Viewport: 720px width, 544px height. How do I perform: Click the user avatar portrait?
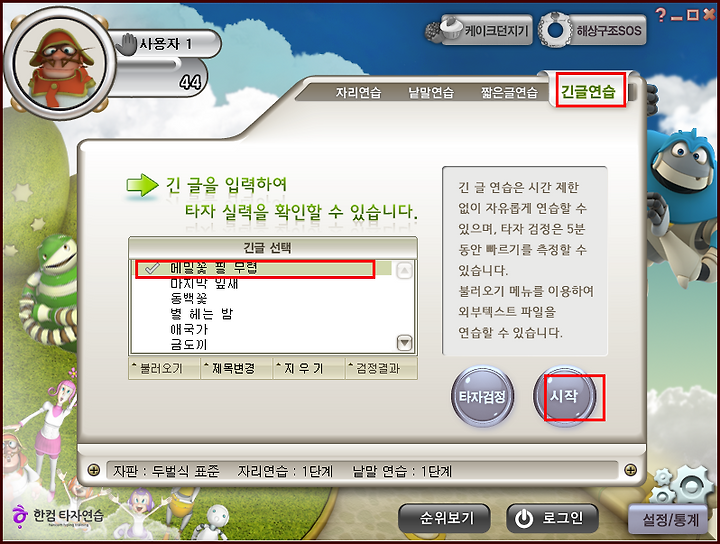coord(59,63)
